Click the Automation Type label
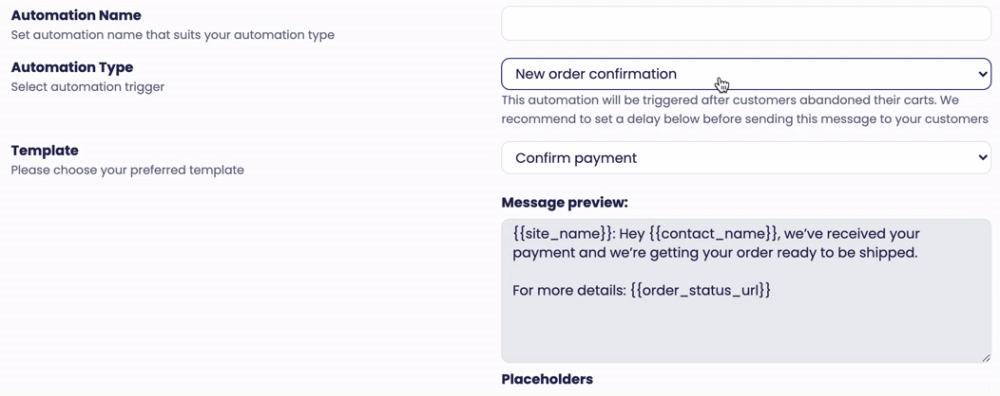1000x396 pixels. click(72, 67)
